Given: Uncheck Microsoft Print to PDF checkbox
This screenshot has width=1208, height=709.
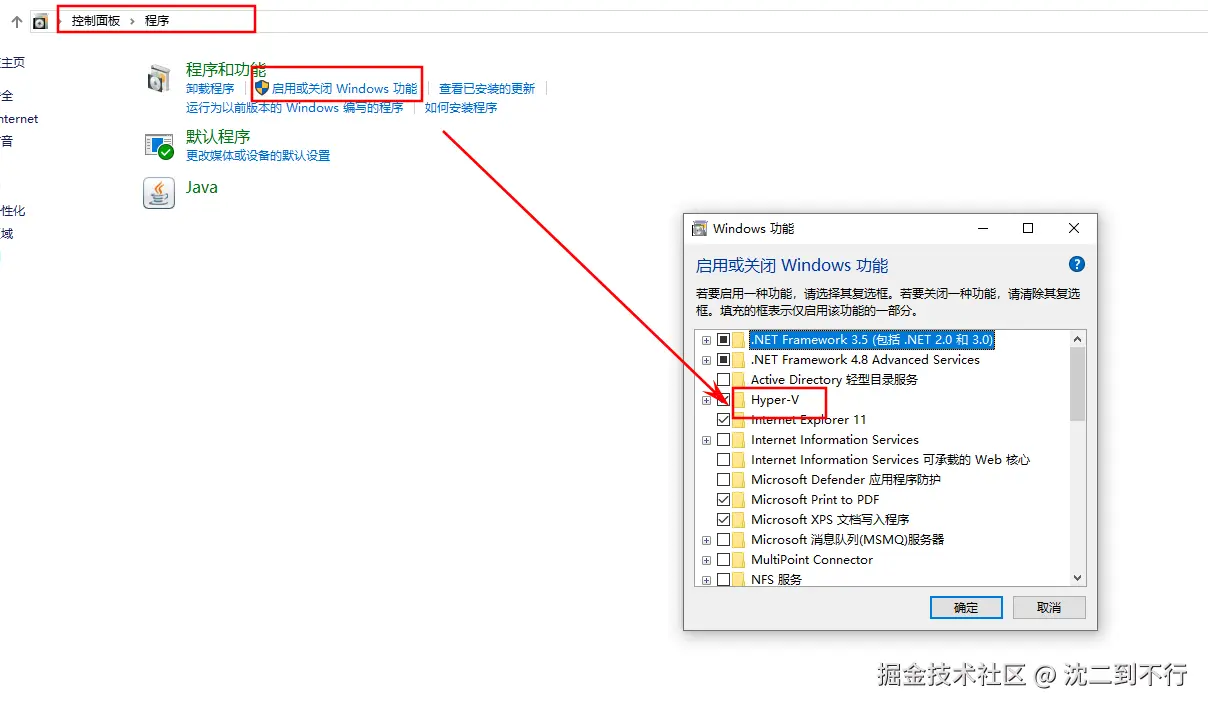Looking at the screenshot, I should pyautogui.click(x=723, y=500).
